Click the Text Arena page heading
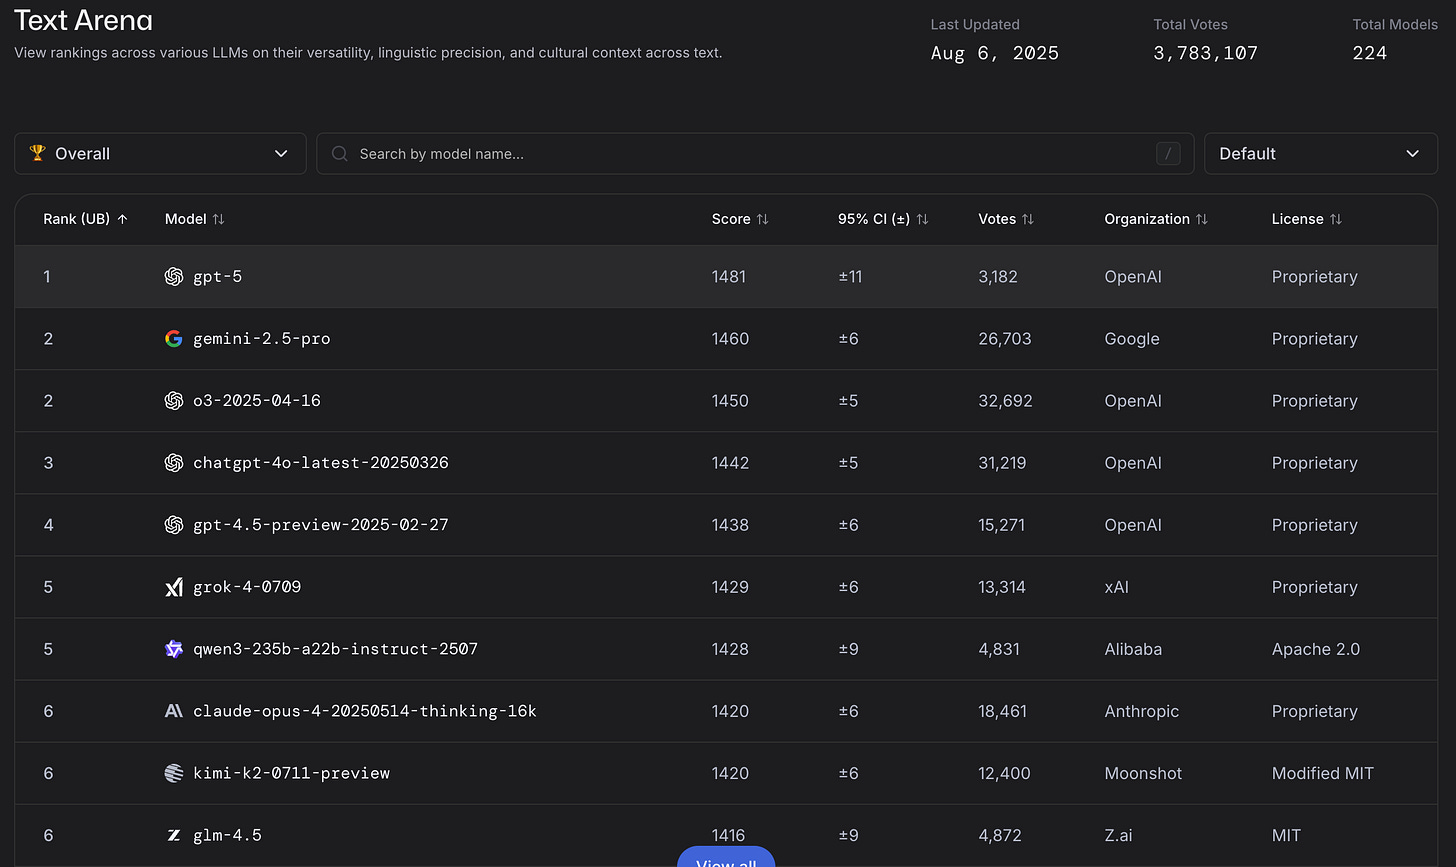Image resolution: width=1456 pixels, height=867 pixels. click(84, 18)
